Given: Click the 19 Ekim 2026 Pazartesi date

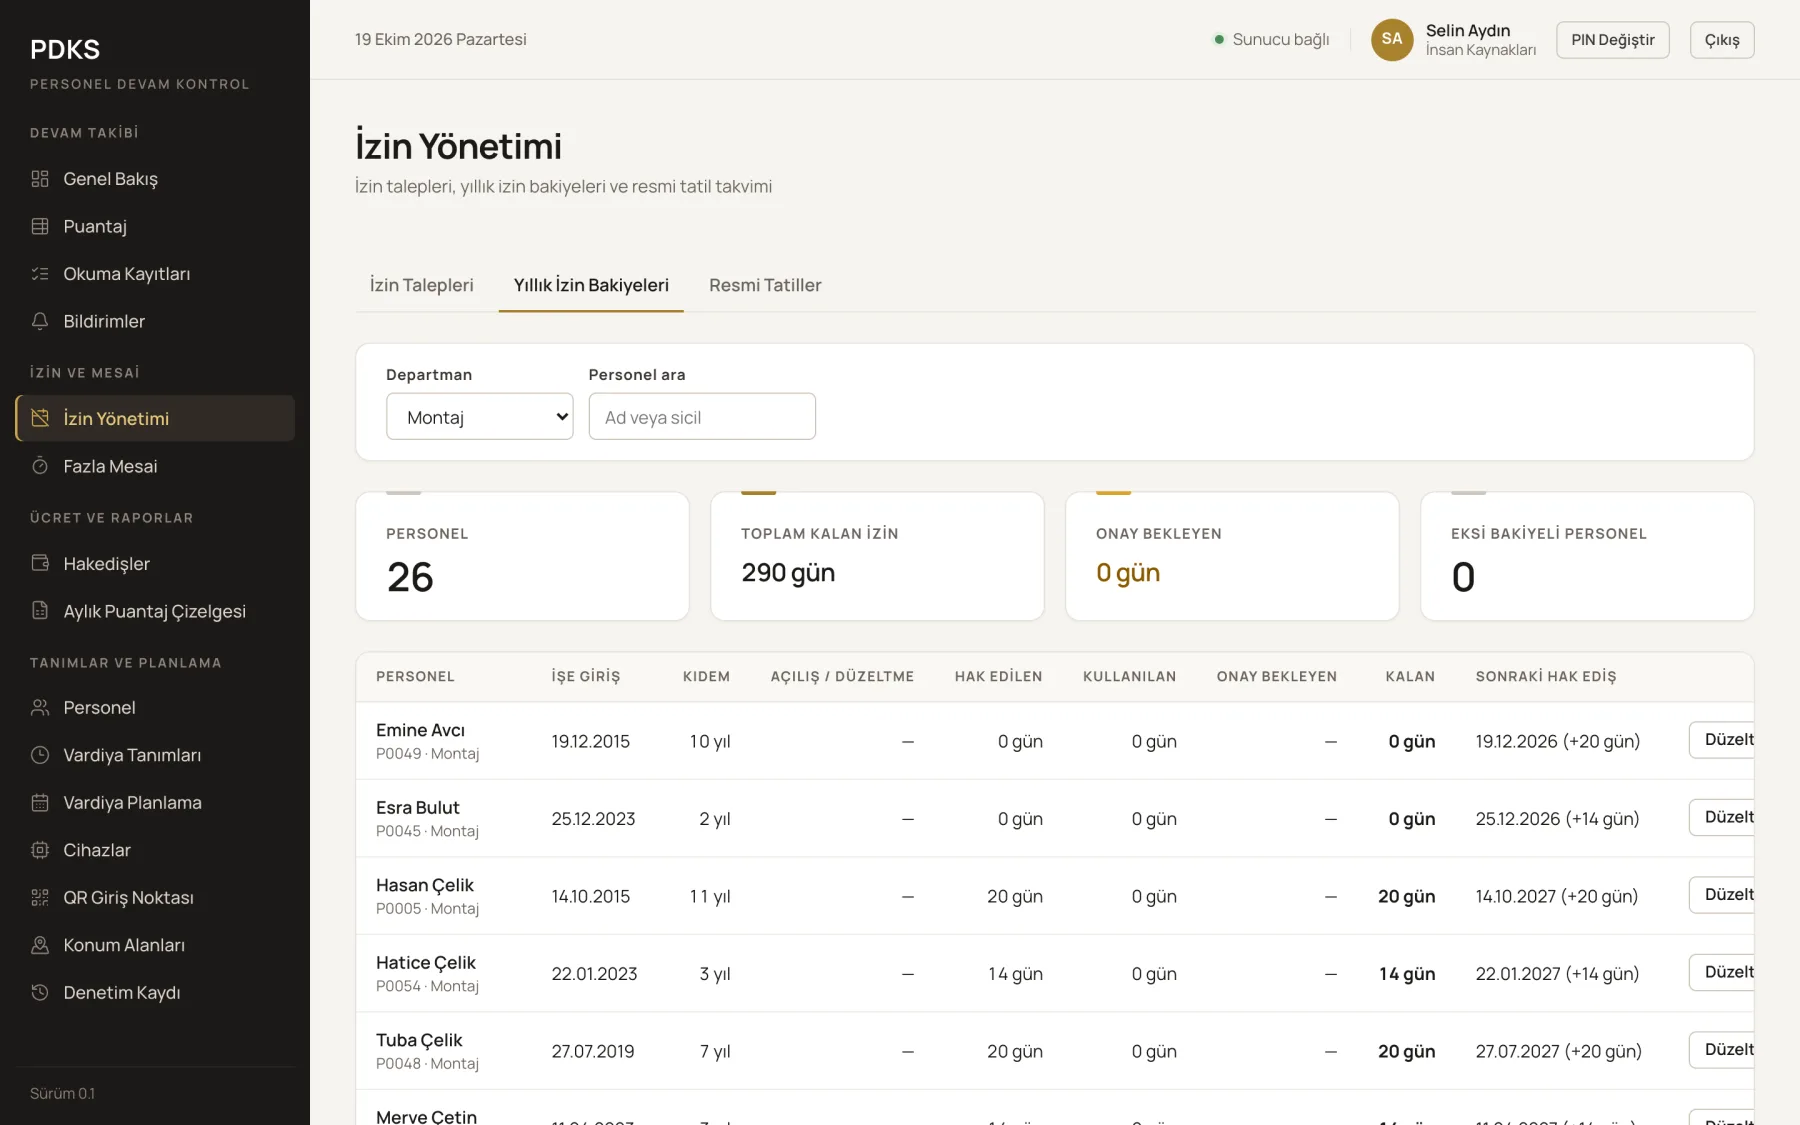Looking at the screenshot, I should pos(441,40).
